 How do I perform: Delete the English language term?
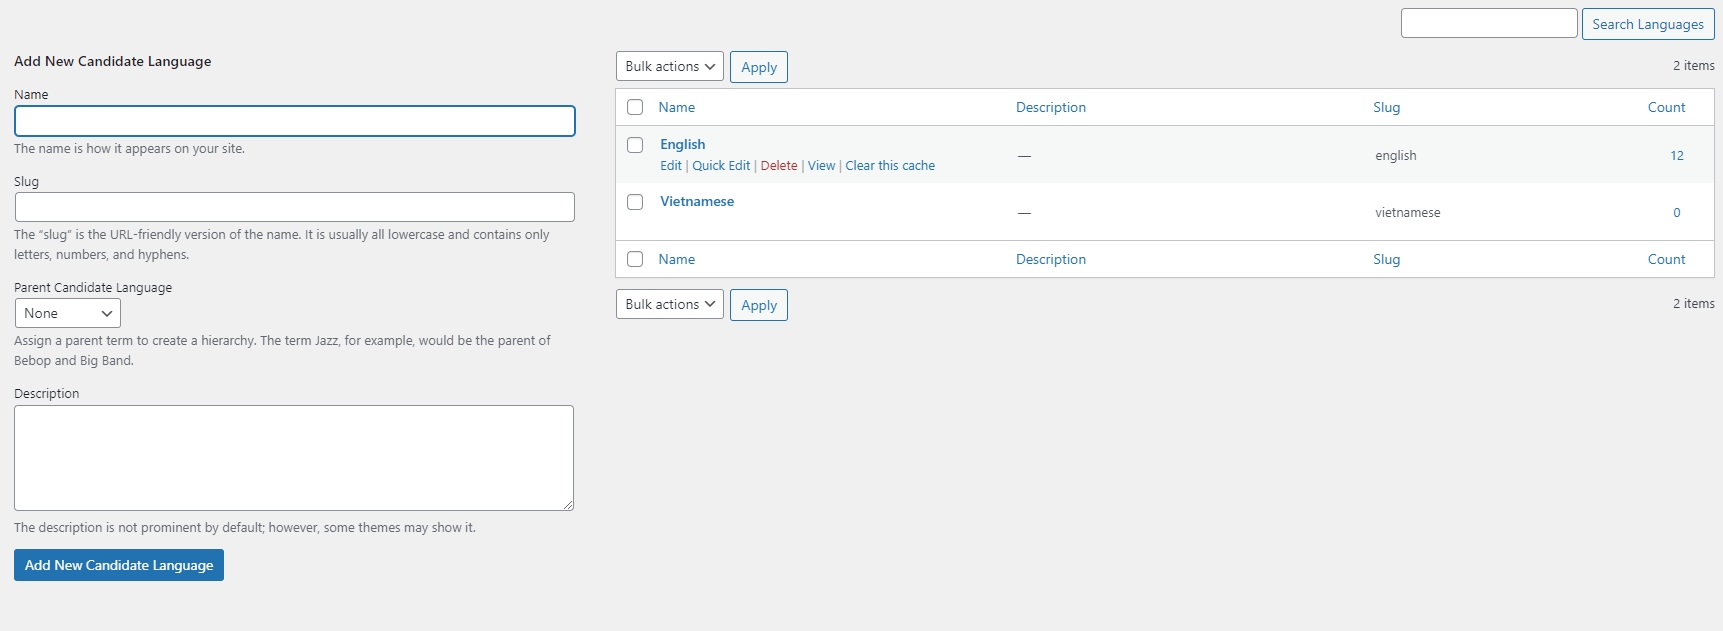coord(779,166)
